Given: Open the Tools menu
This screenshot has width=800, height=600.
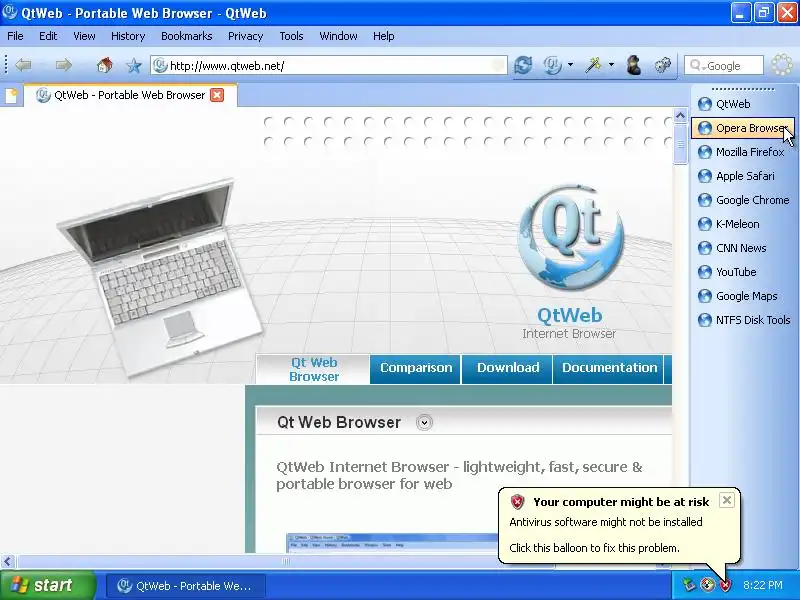Looking at the screenshot, I should (x=291, y=36).
